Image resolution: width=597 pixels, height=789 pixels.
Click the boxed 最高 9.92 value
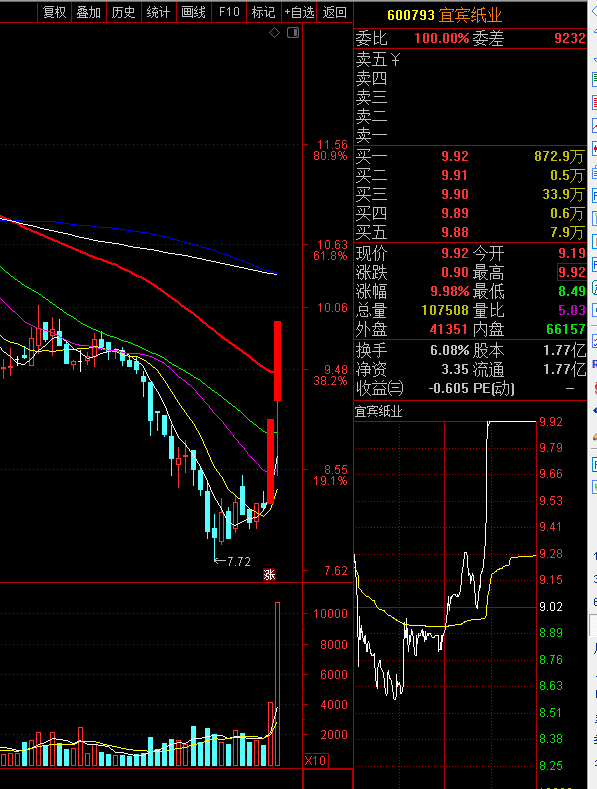point(572,272)
